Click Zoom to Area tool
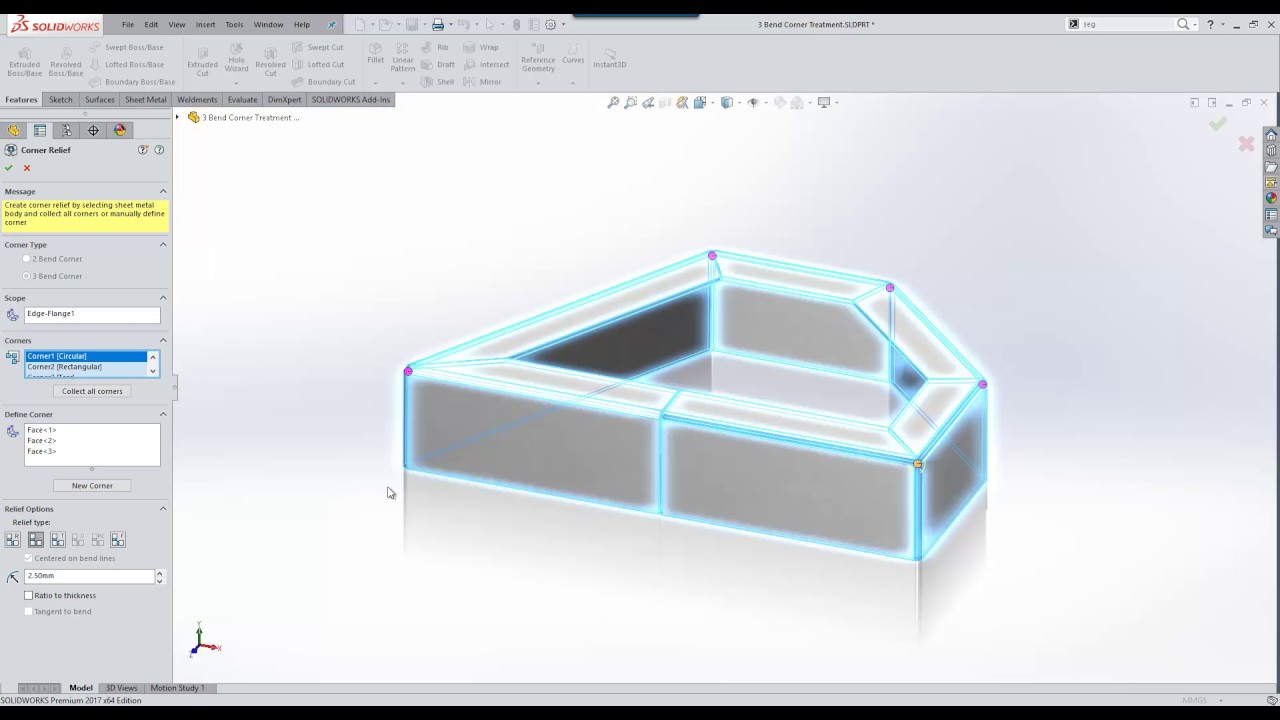This screenshot has width=1280, height=720. (631, 102)
